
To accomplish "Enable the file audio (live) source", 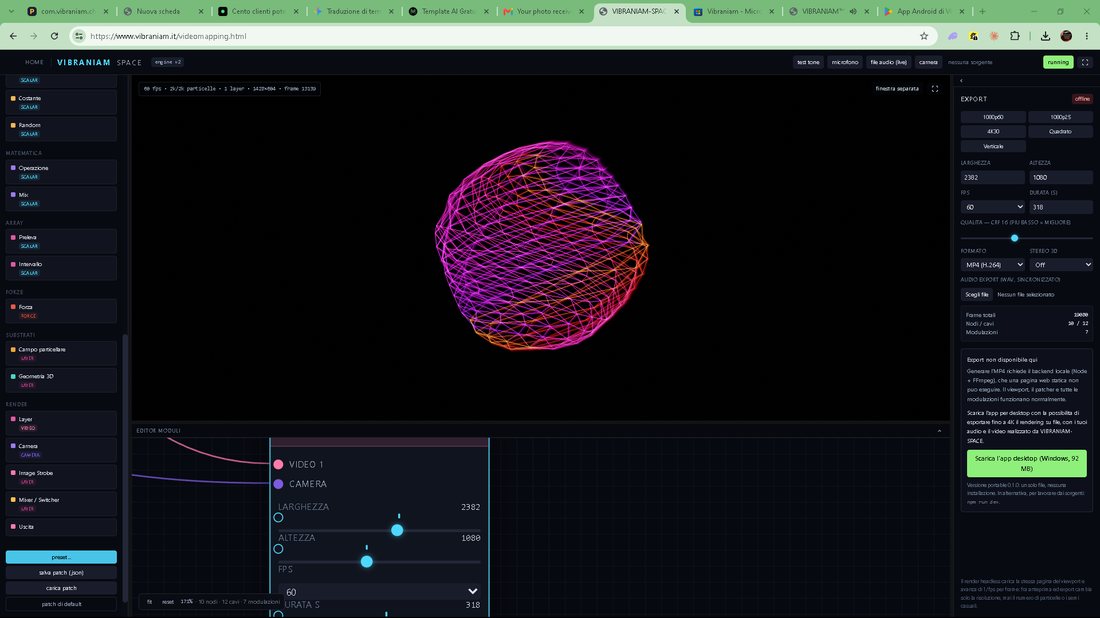I will 888,62.
